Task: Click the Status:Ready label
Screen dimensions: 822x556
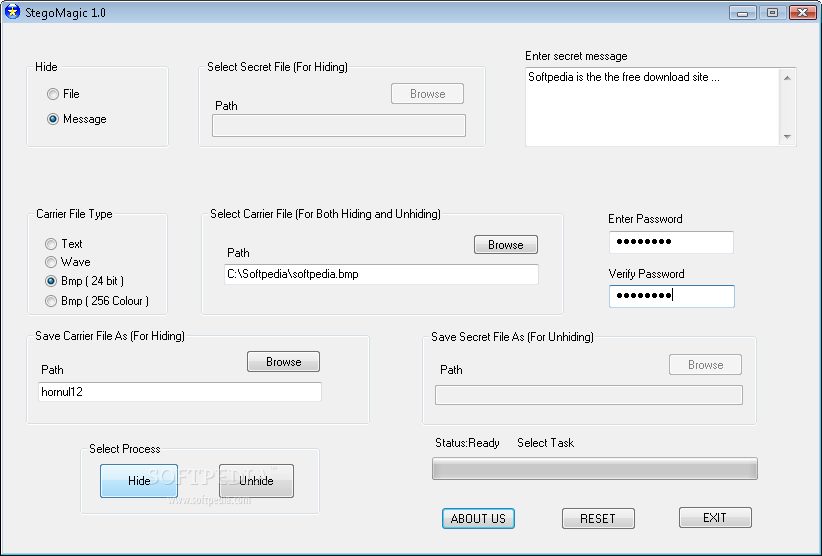Action: (467, 443)
